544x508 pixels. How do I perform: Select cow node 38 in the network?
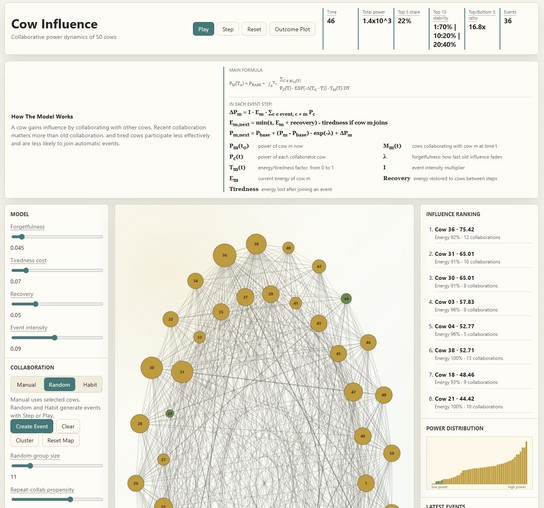click(256, 244)
